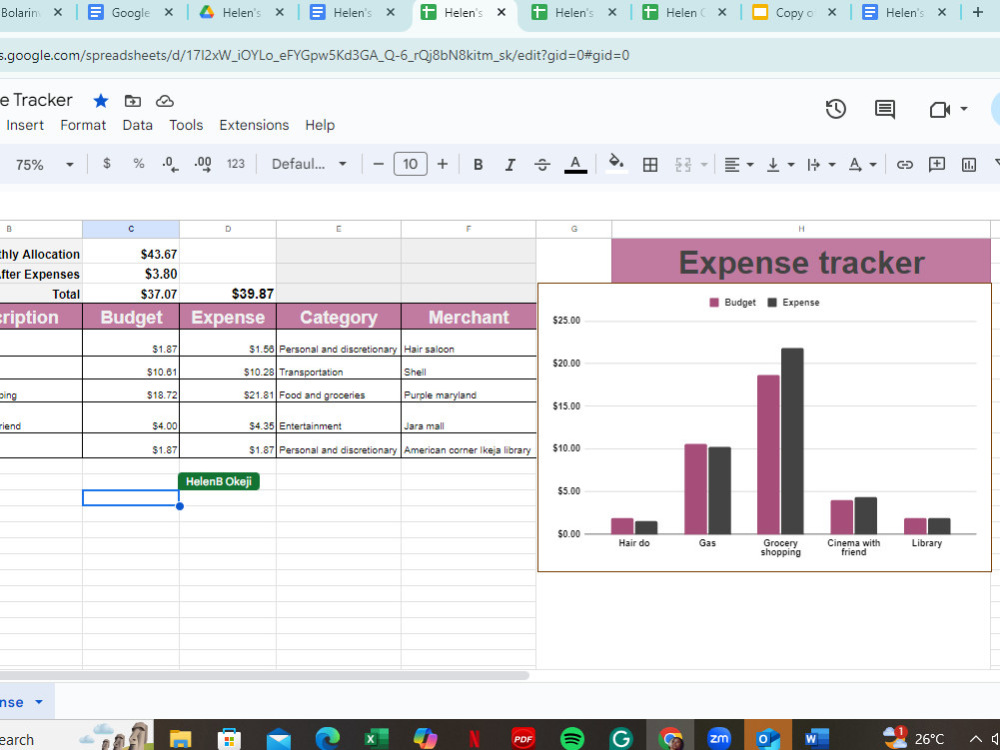Open the borders menu
Screen dimensions: 1000x750
[x=650, y=165]
